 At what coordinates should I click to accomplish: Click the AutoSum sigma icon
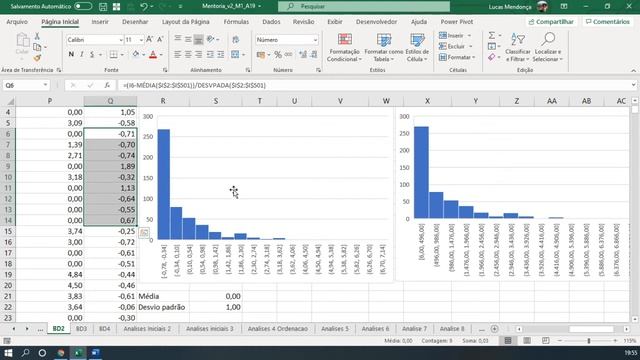click(492, 36)
